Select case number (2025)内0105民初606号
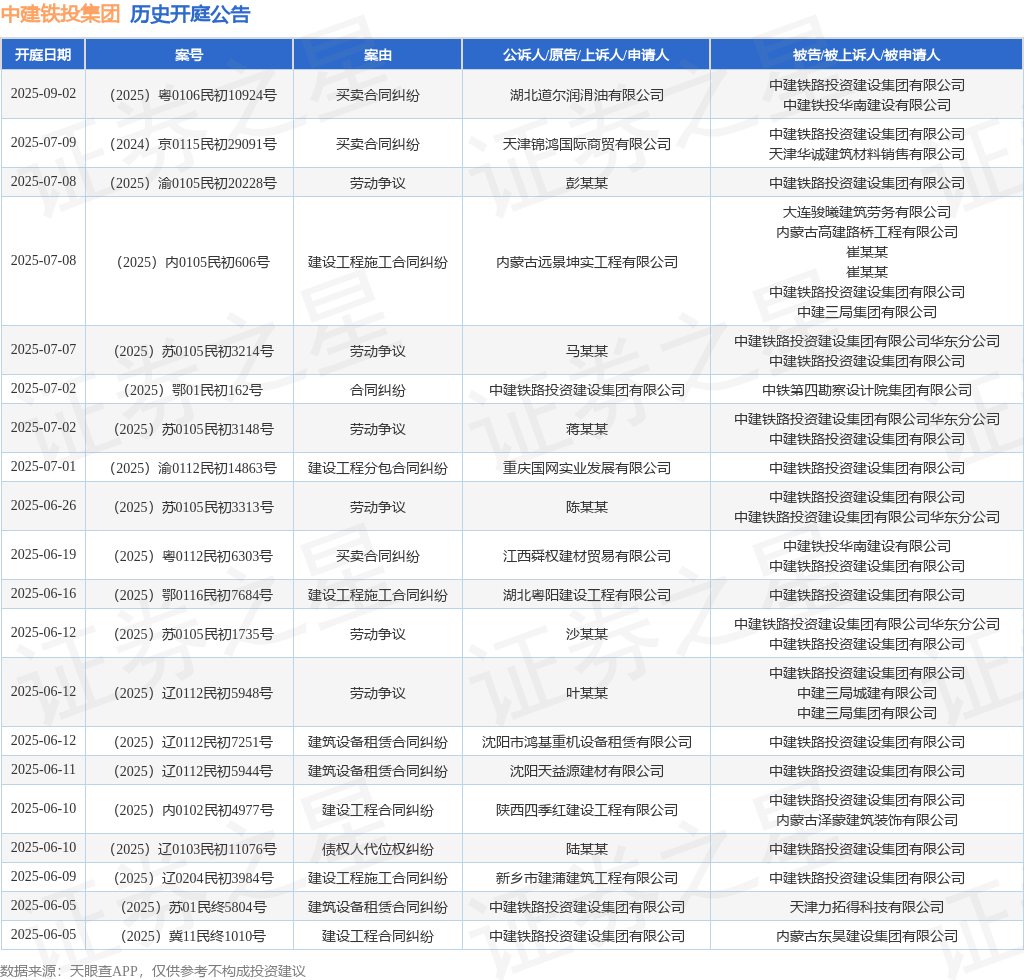 (193, 262)
